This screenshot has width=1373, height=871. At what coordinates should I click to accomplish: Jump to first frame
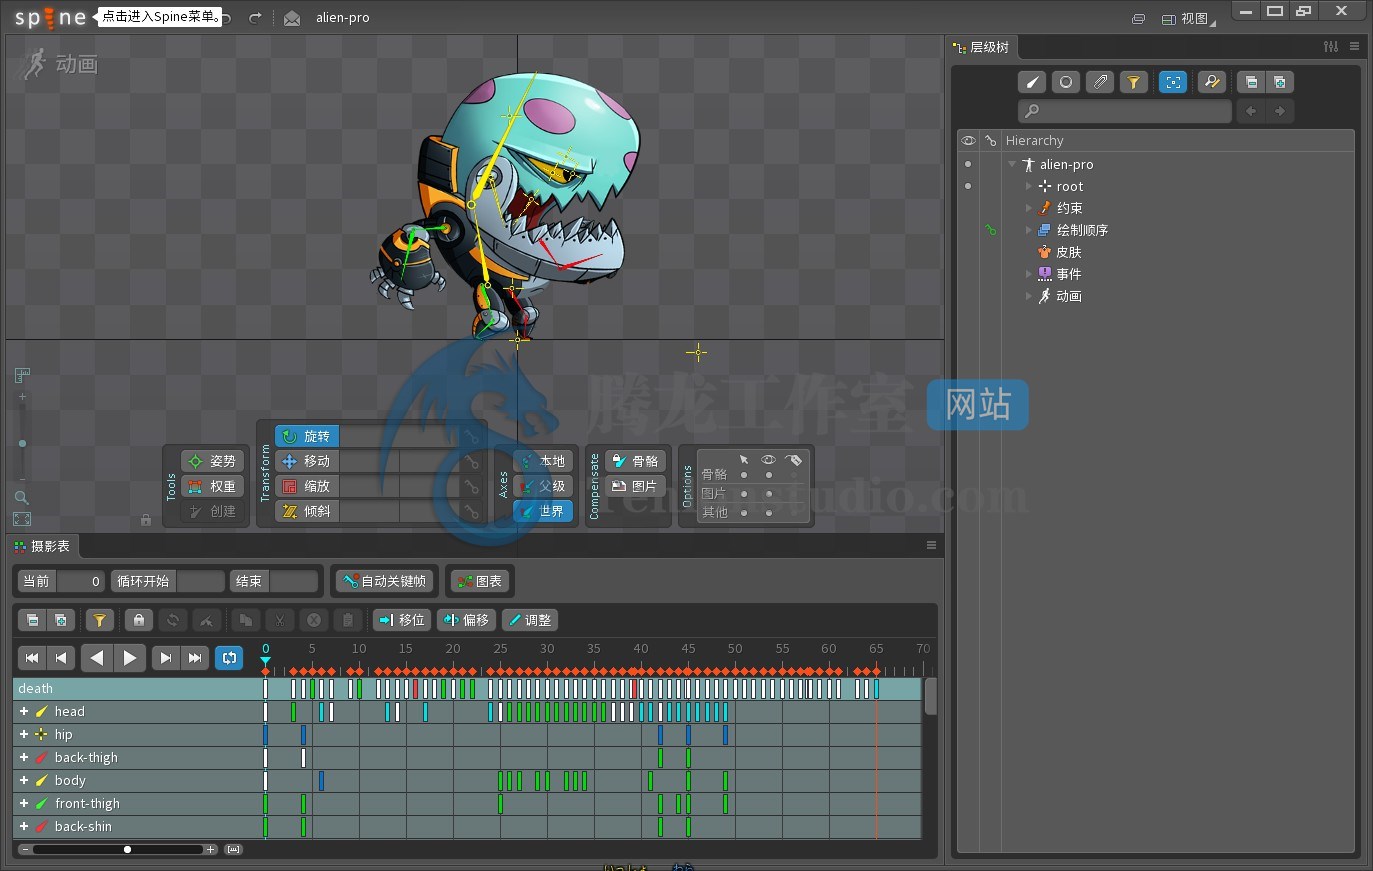point(32,657)
